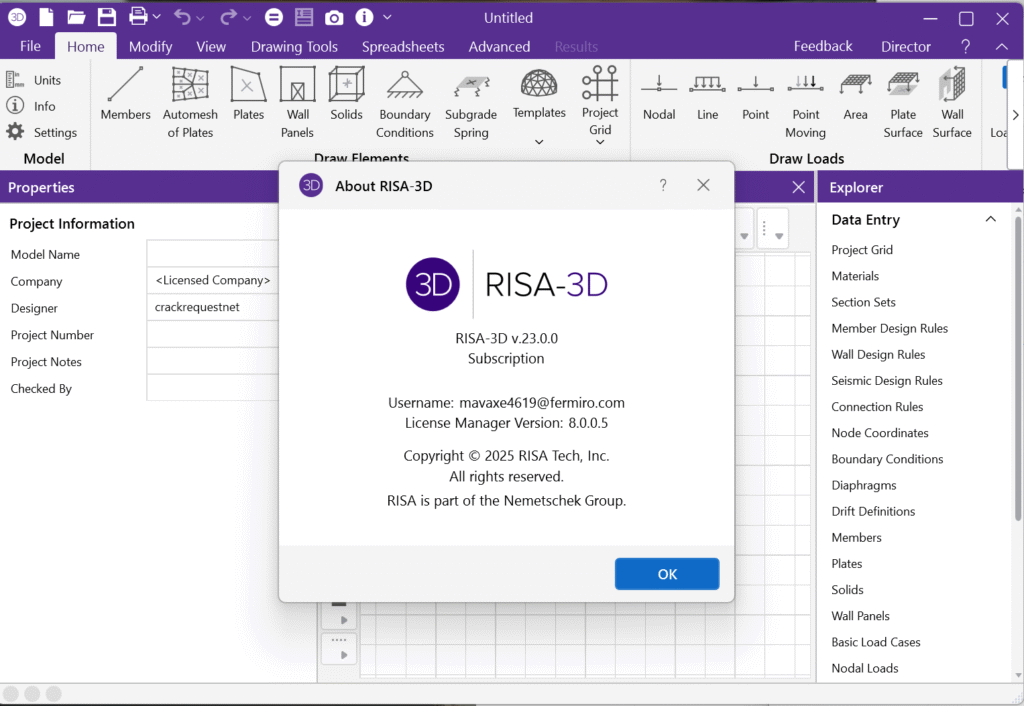Screen dimensions: 1024x706
Task: Click the About dialog help question mark
Action: coord(663,185)
